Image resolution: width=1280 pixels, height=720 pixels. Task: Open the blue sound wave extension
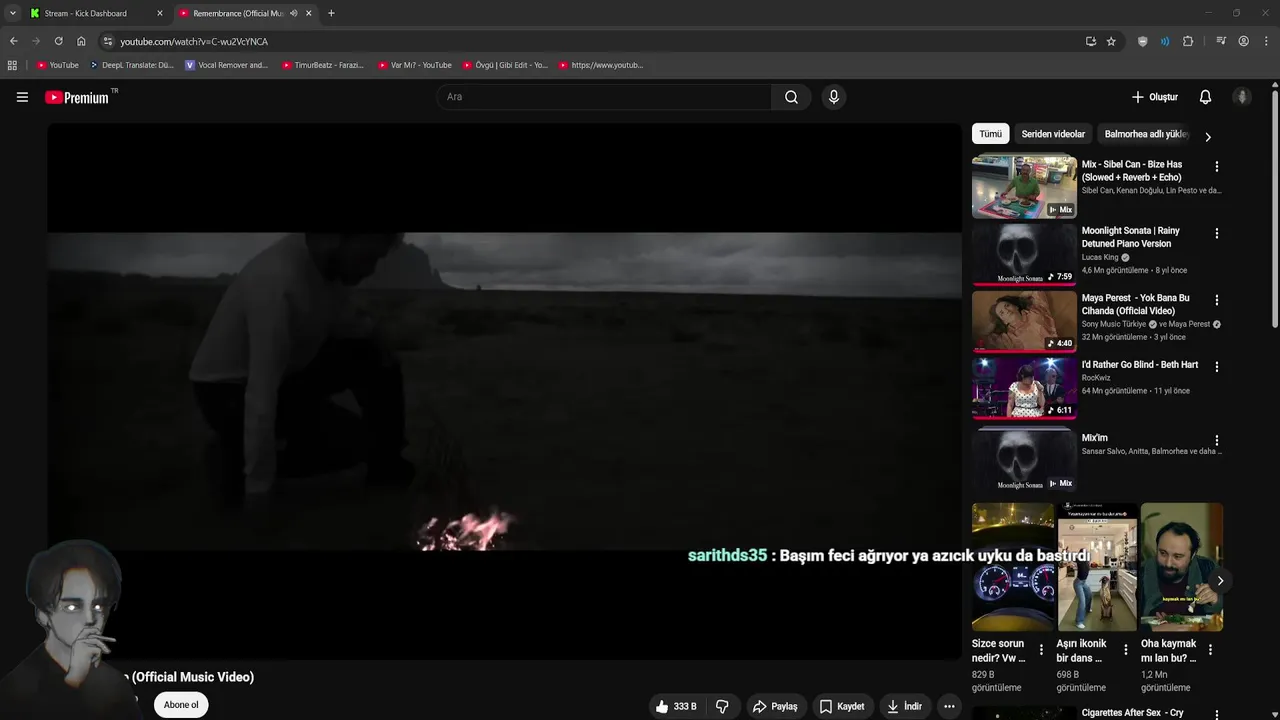pos(1165,41)
